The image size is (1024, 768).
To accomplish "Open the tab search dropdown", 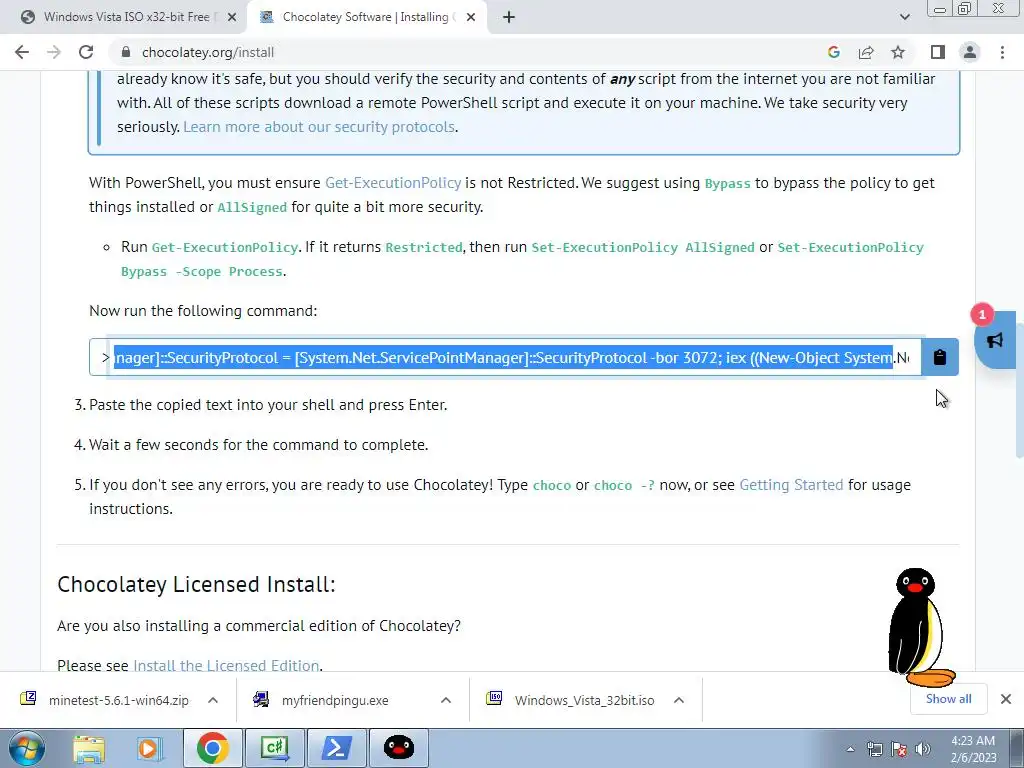I will [904, 17].
